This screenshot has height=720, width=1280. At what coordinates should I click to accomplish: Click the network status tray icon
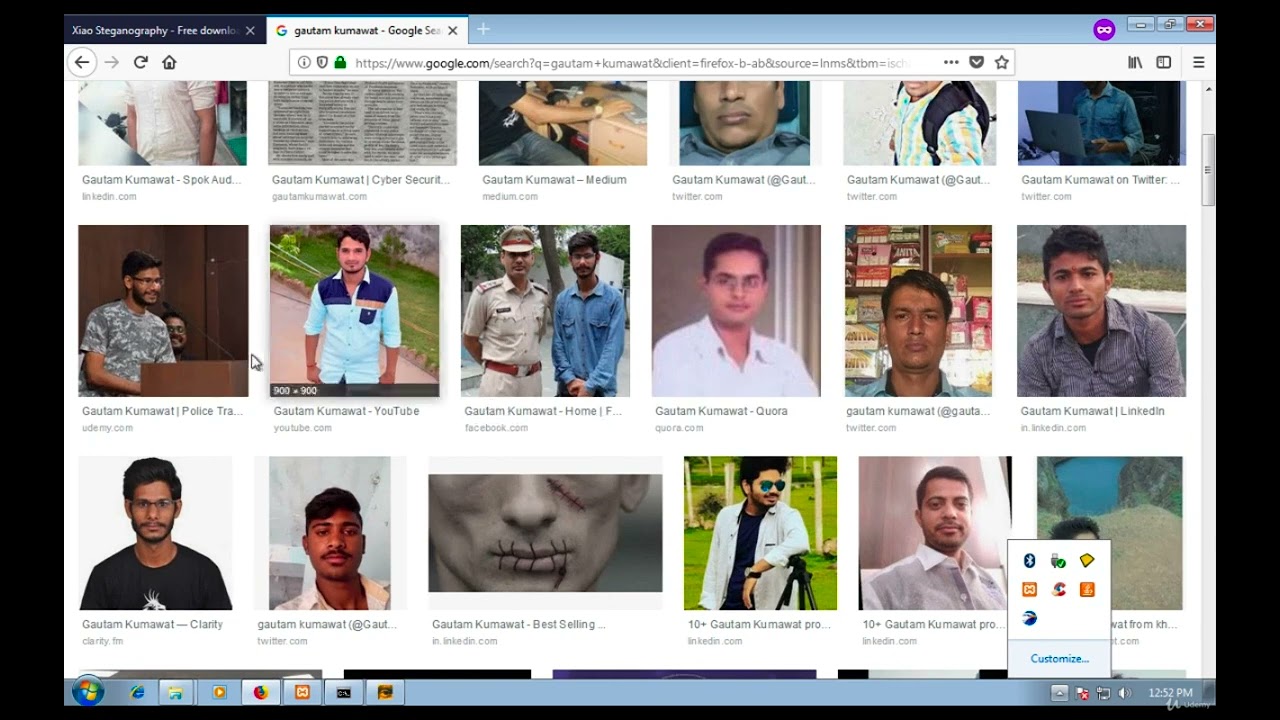(1104, 693)
